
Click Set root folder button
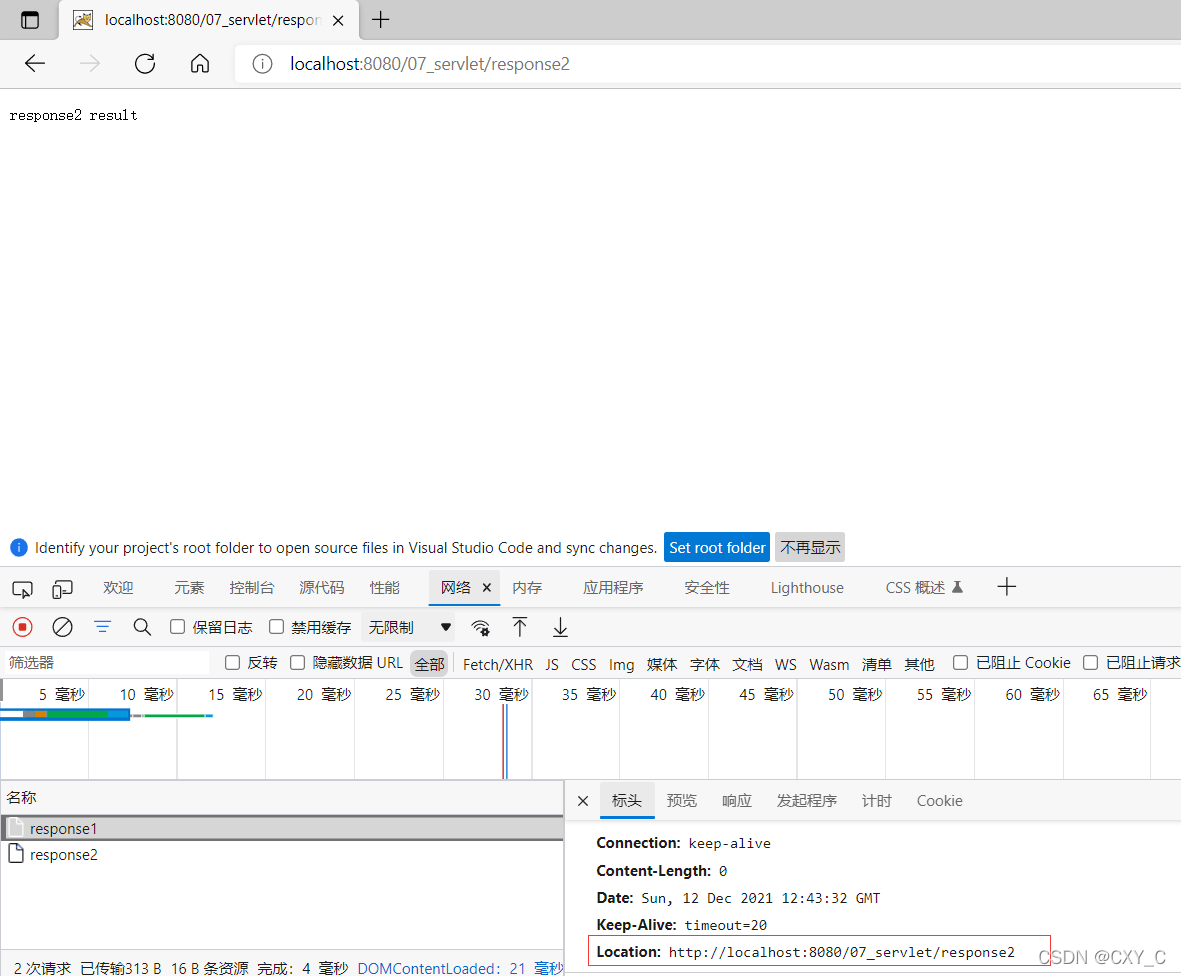click(717, 547)
